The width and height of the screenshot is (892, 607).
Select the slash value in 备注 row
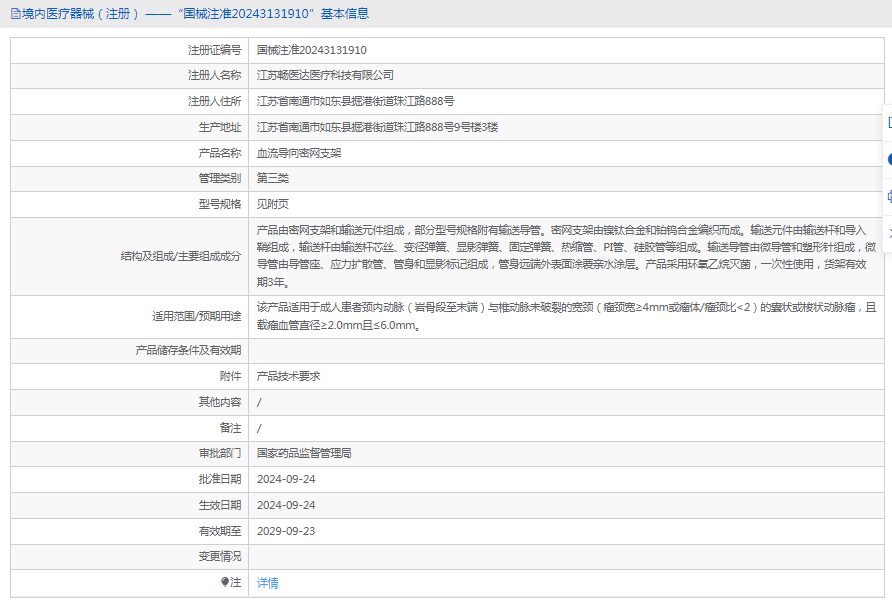[259, 428]
